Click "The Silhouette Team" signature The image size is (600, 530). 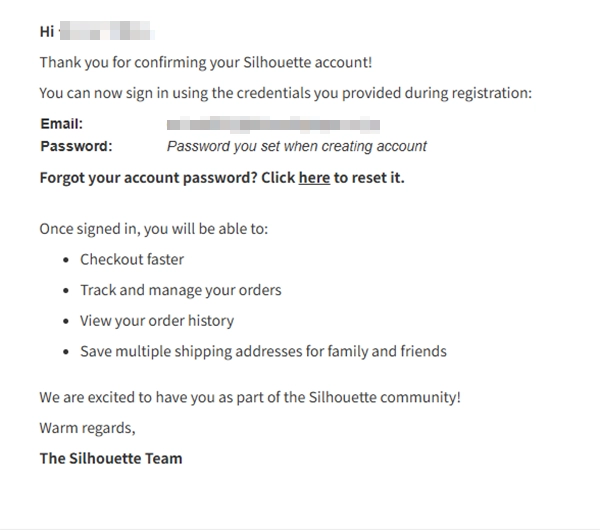(x=110, y=459)
